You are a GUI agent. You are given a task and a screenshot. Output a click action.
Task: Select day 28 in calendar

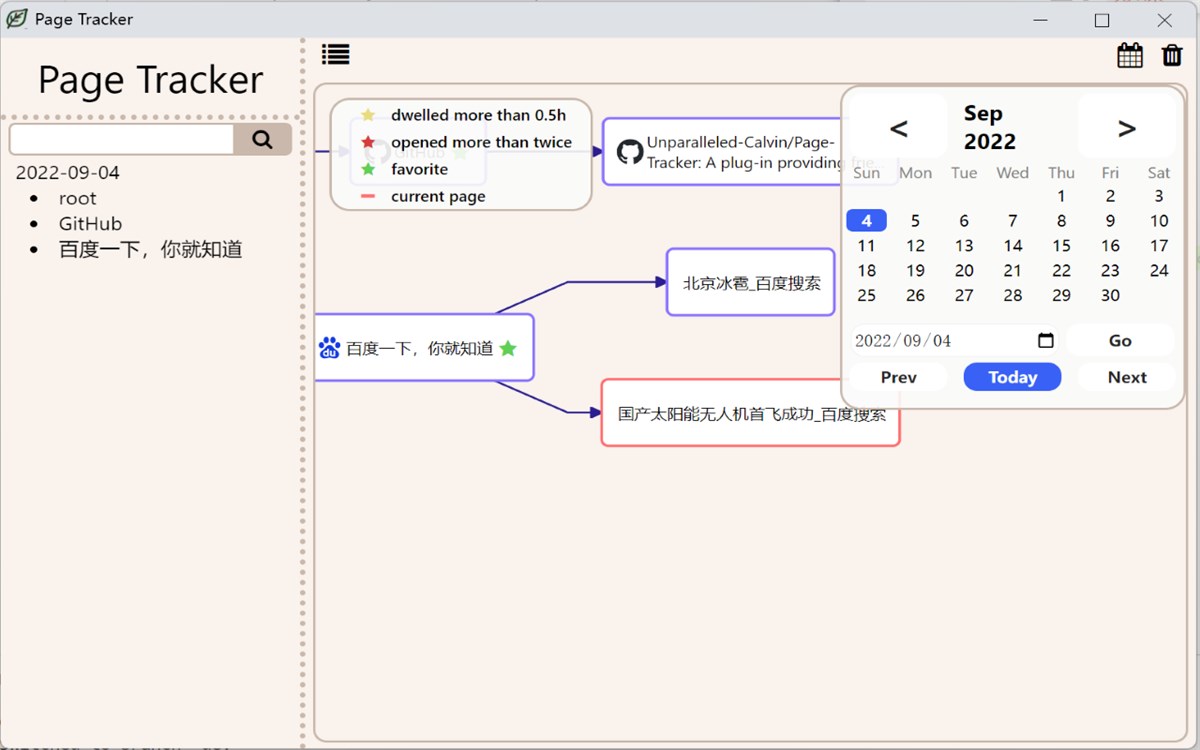pyautogui.click(x=1013, y=296)
